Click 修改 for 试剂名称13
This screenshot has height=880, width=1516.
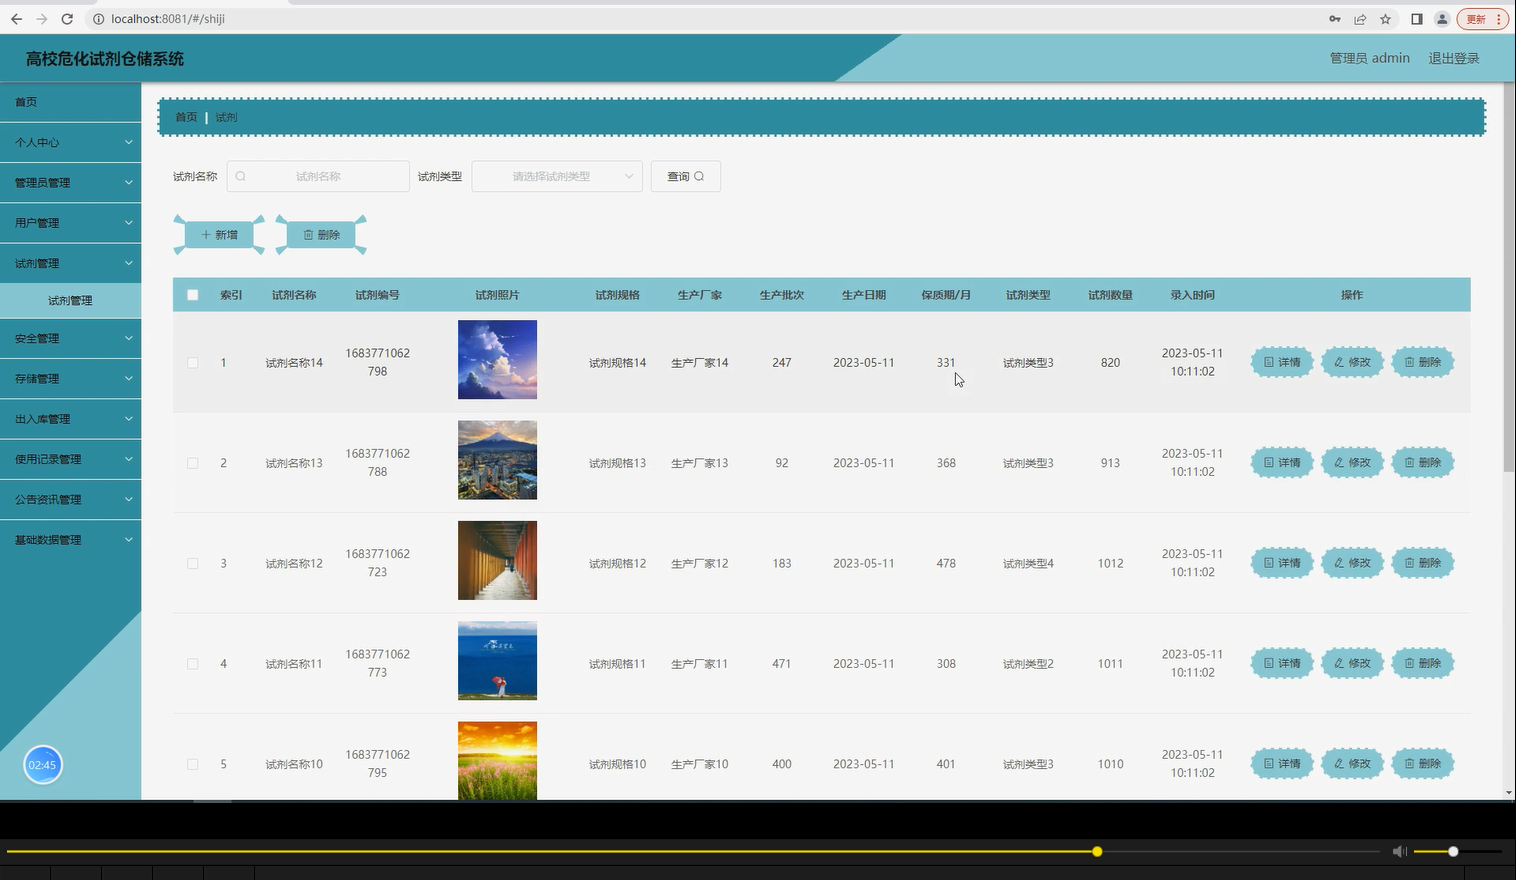(1352, 462)
